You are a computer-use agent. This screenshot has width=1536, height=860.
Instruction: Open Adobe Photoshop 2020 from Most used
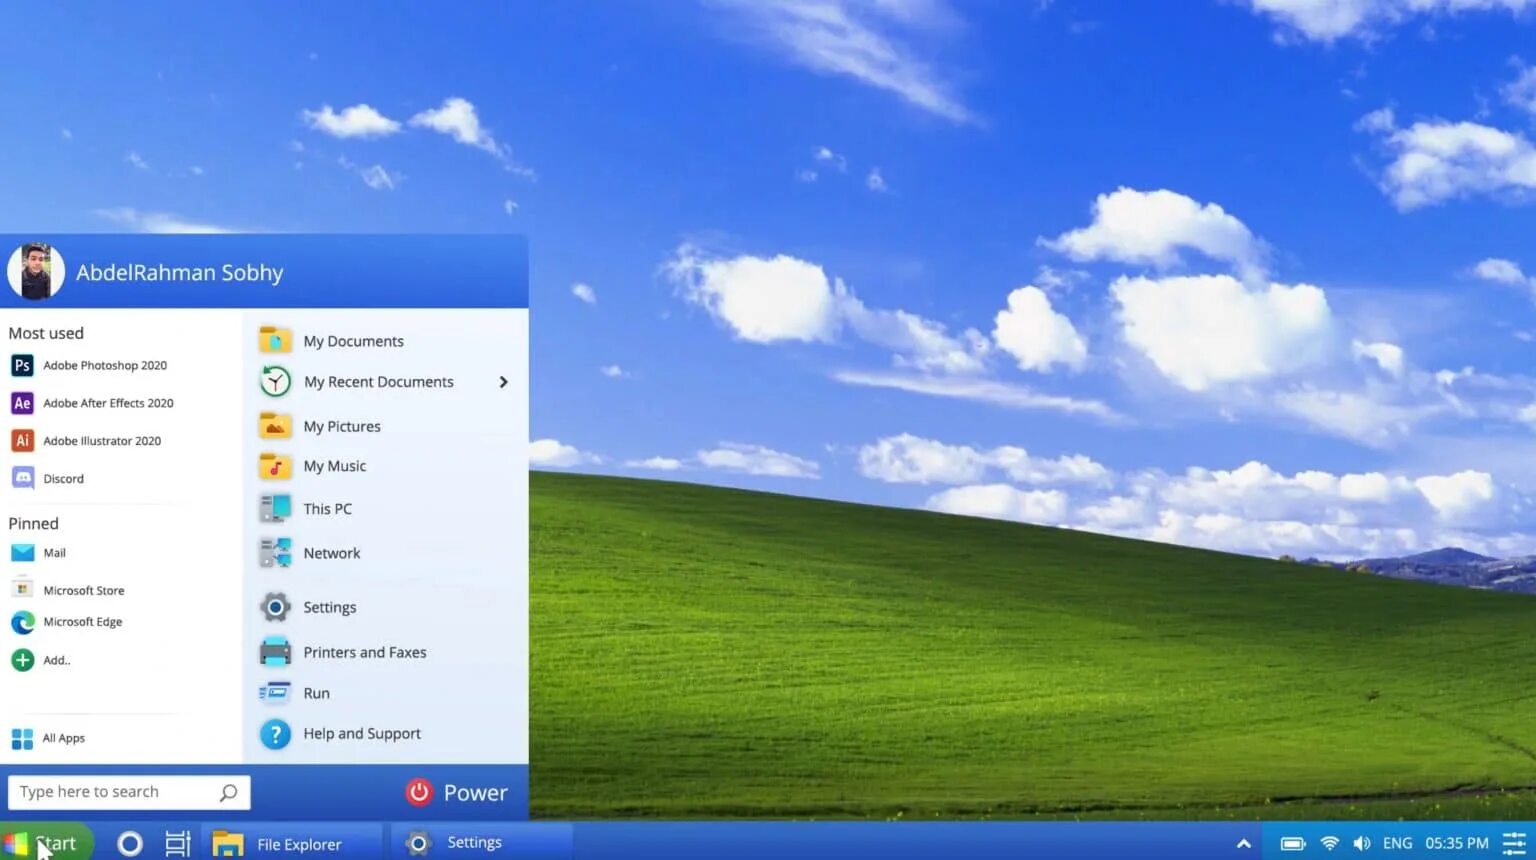tap(104, 365)
